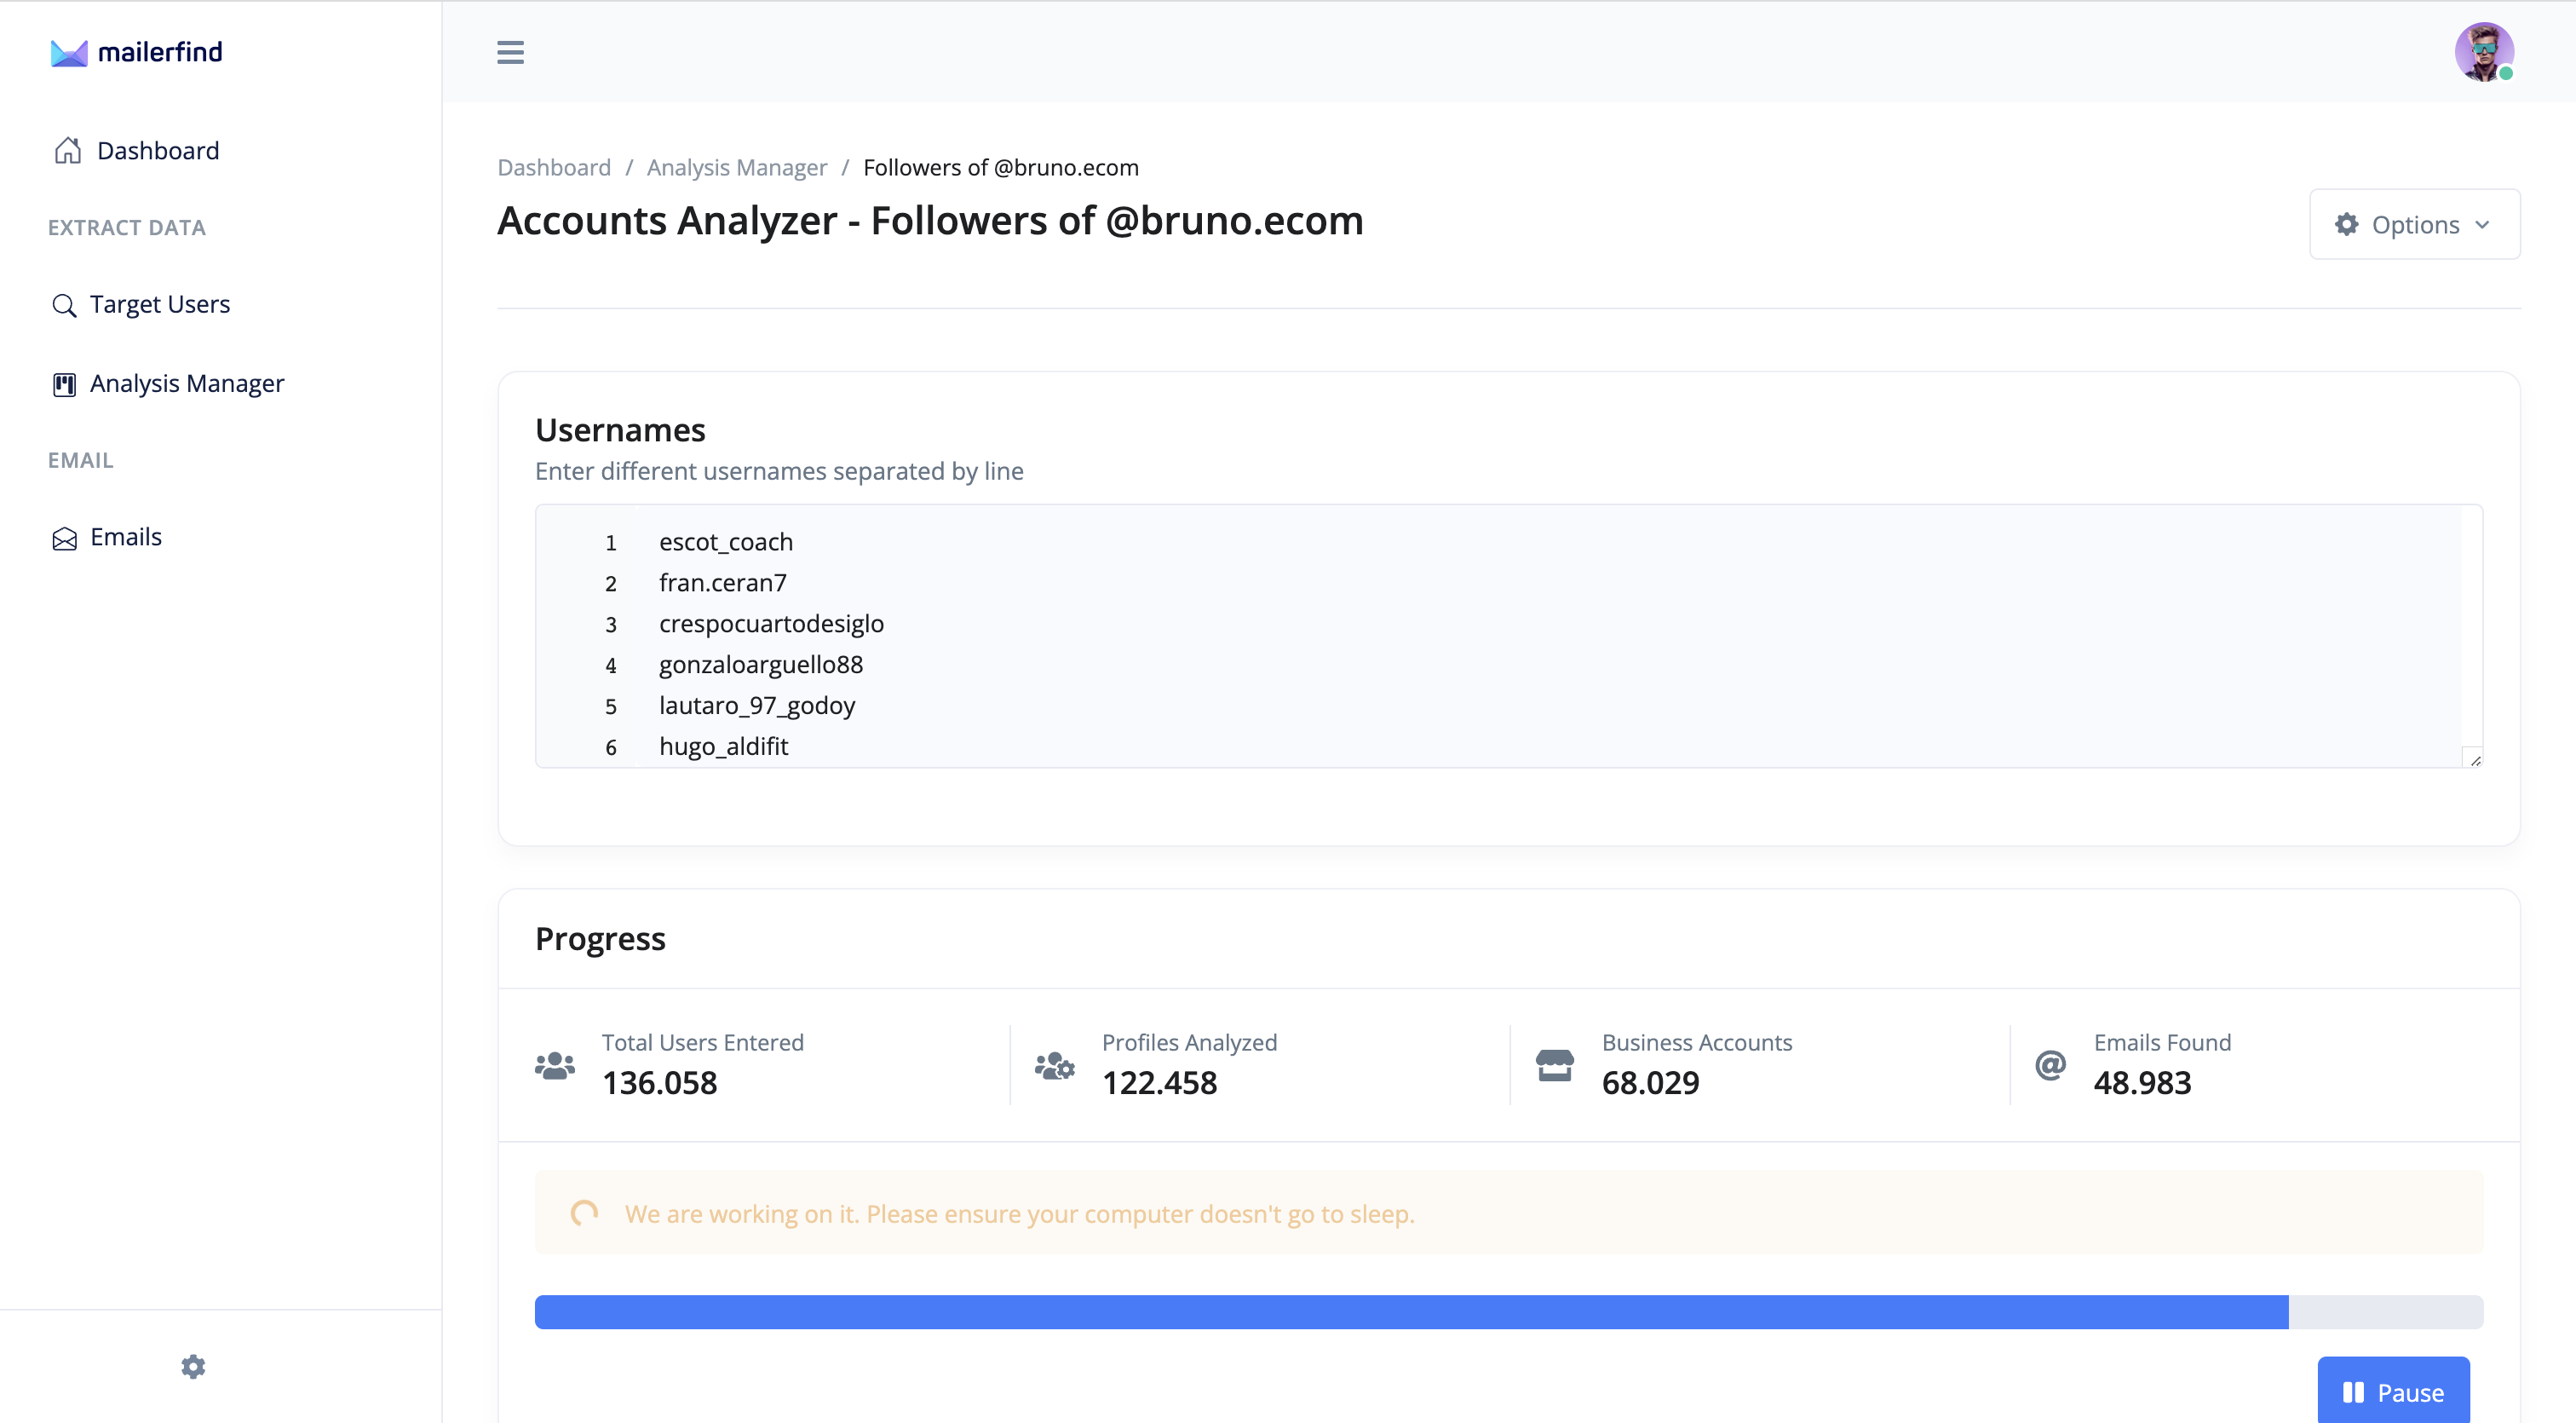Click the mailerfind logo
The width and height of the screenshot is (2576, 1423).
137,52
